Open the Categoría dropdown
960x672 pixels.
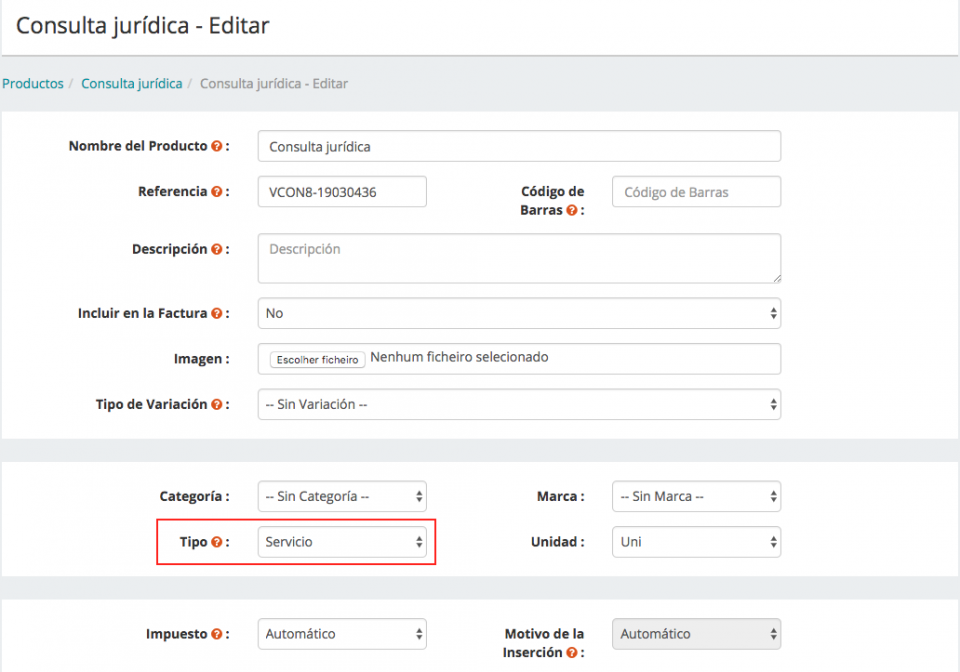(342, 496)
